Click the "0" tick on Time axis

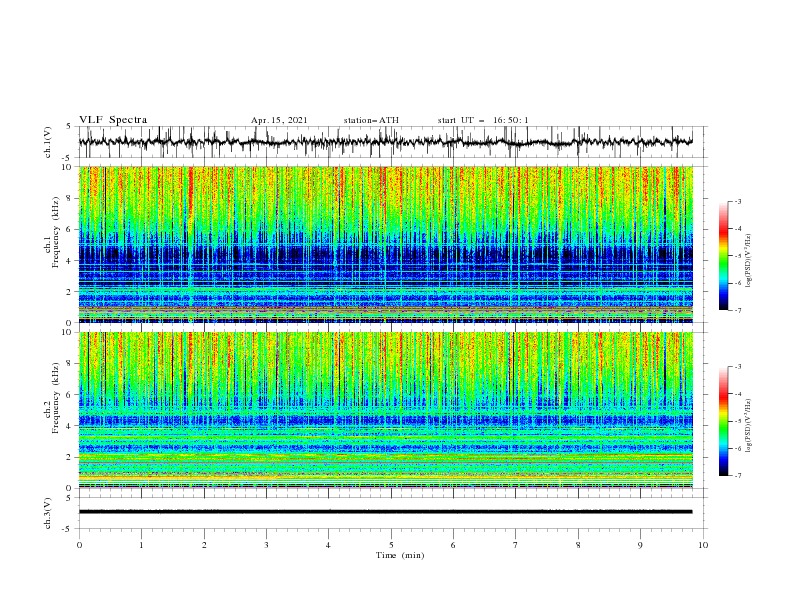pos(79,545)
